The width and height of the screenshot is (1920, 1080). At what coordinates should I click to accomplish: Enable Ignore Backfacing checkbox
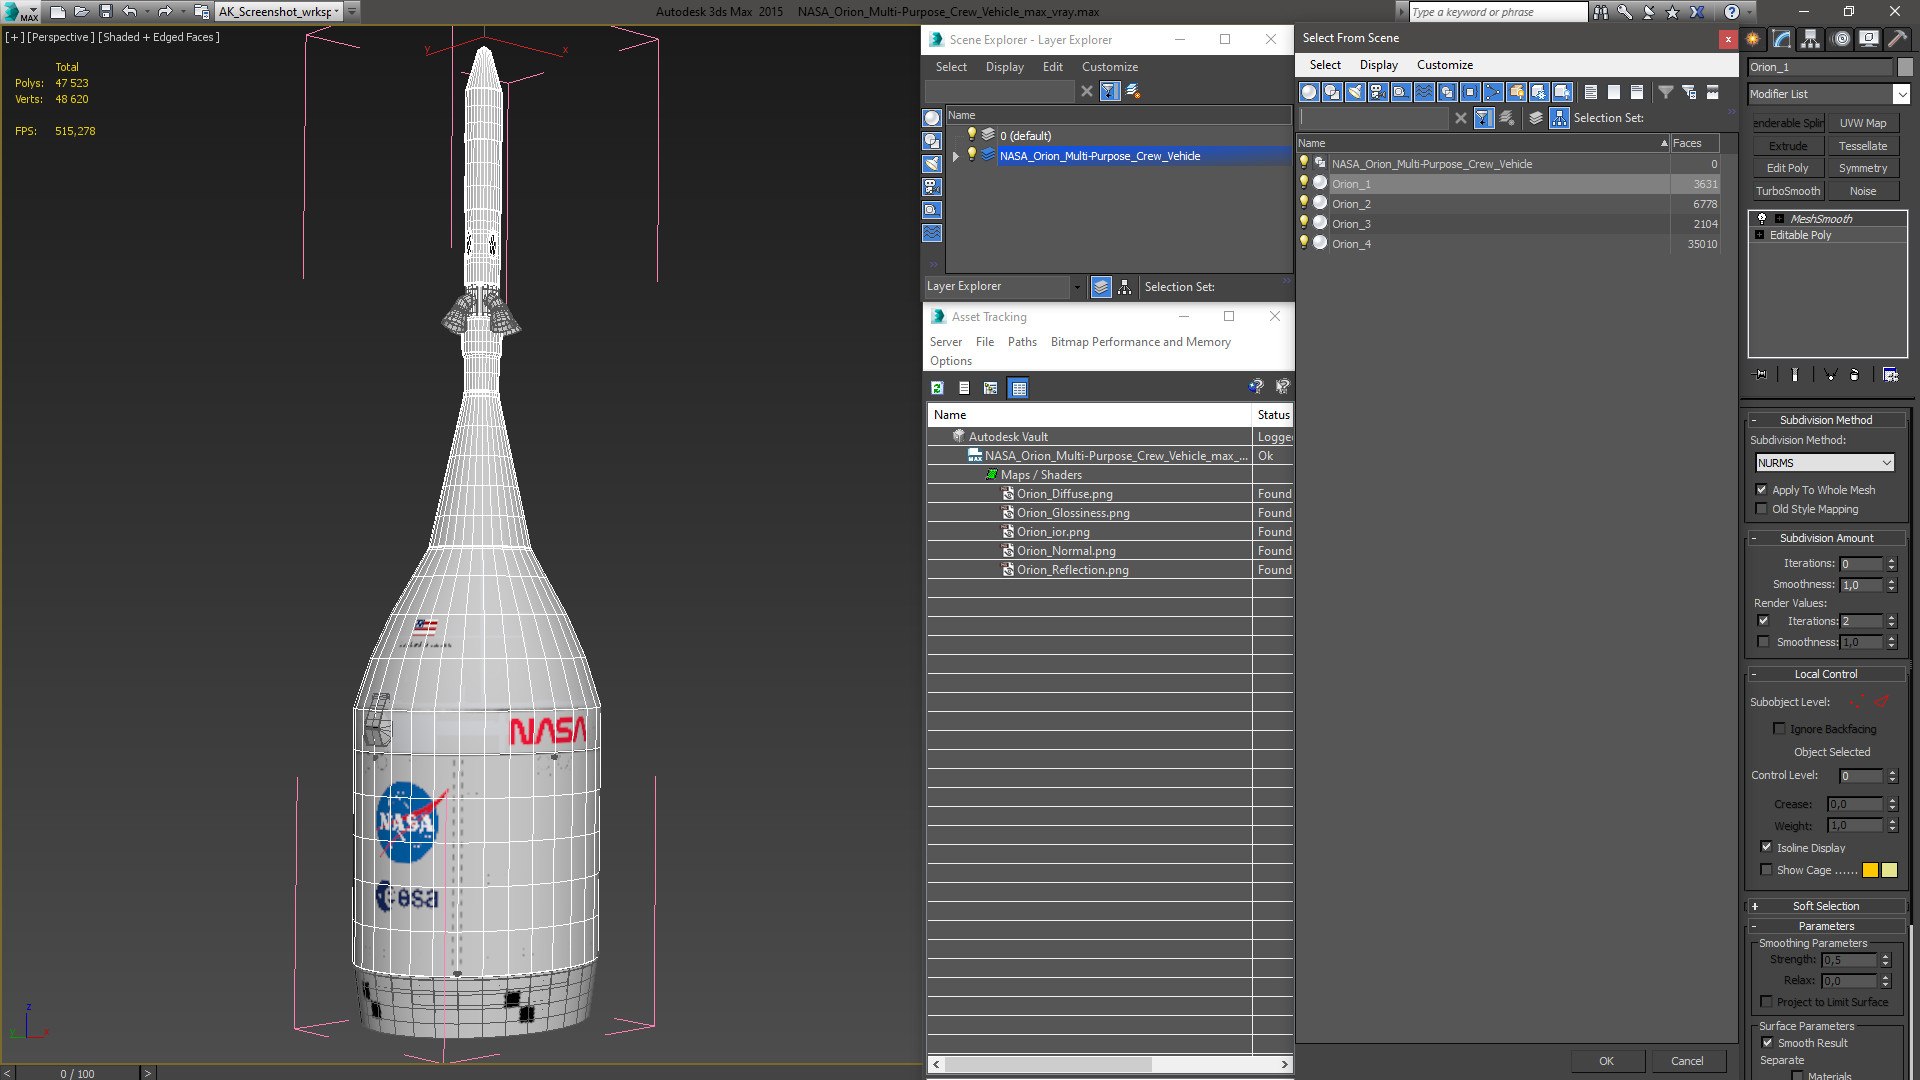(x=1779, y=729)
